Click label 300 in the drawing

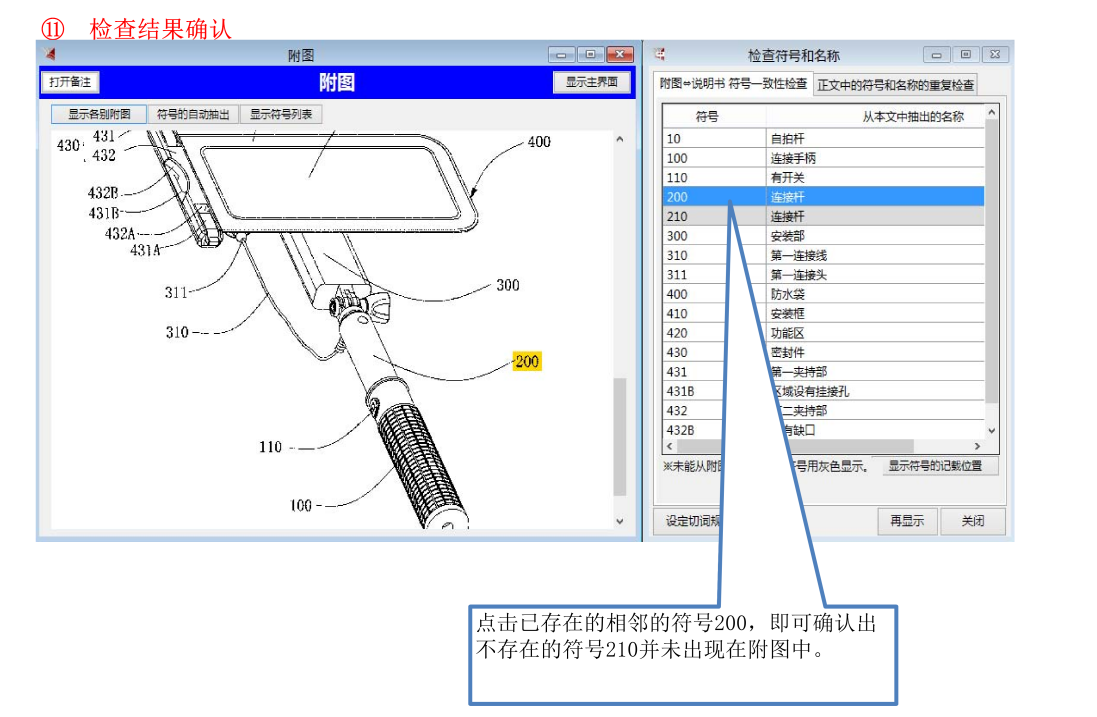[x=508, y=285]
